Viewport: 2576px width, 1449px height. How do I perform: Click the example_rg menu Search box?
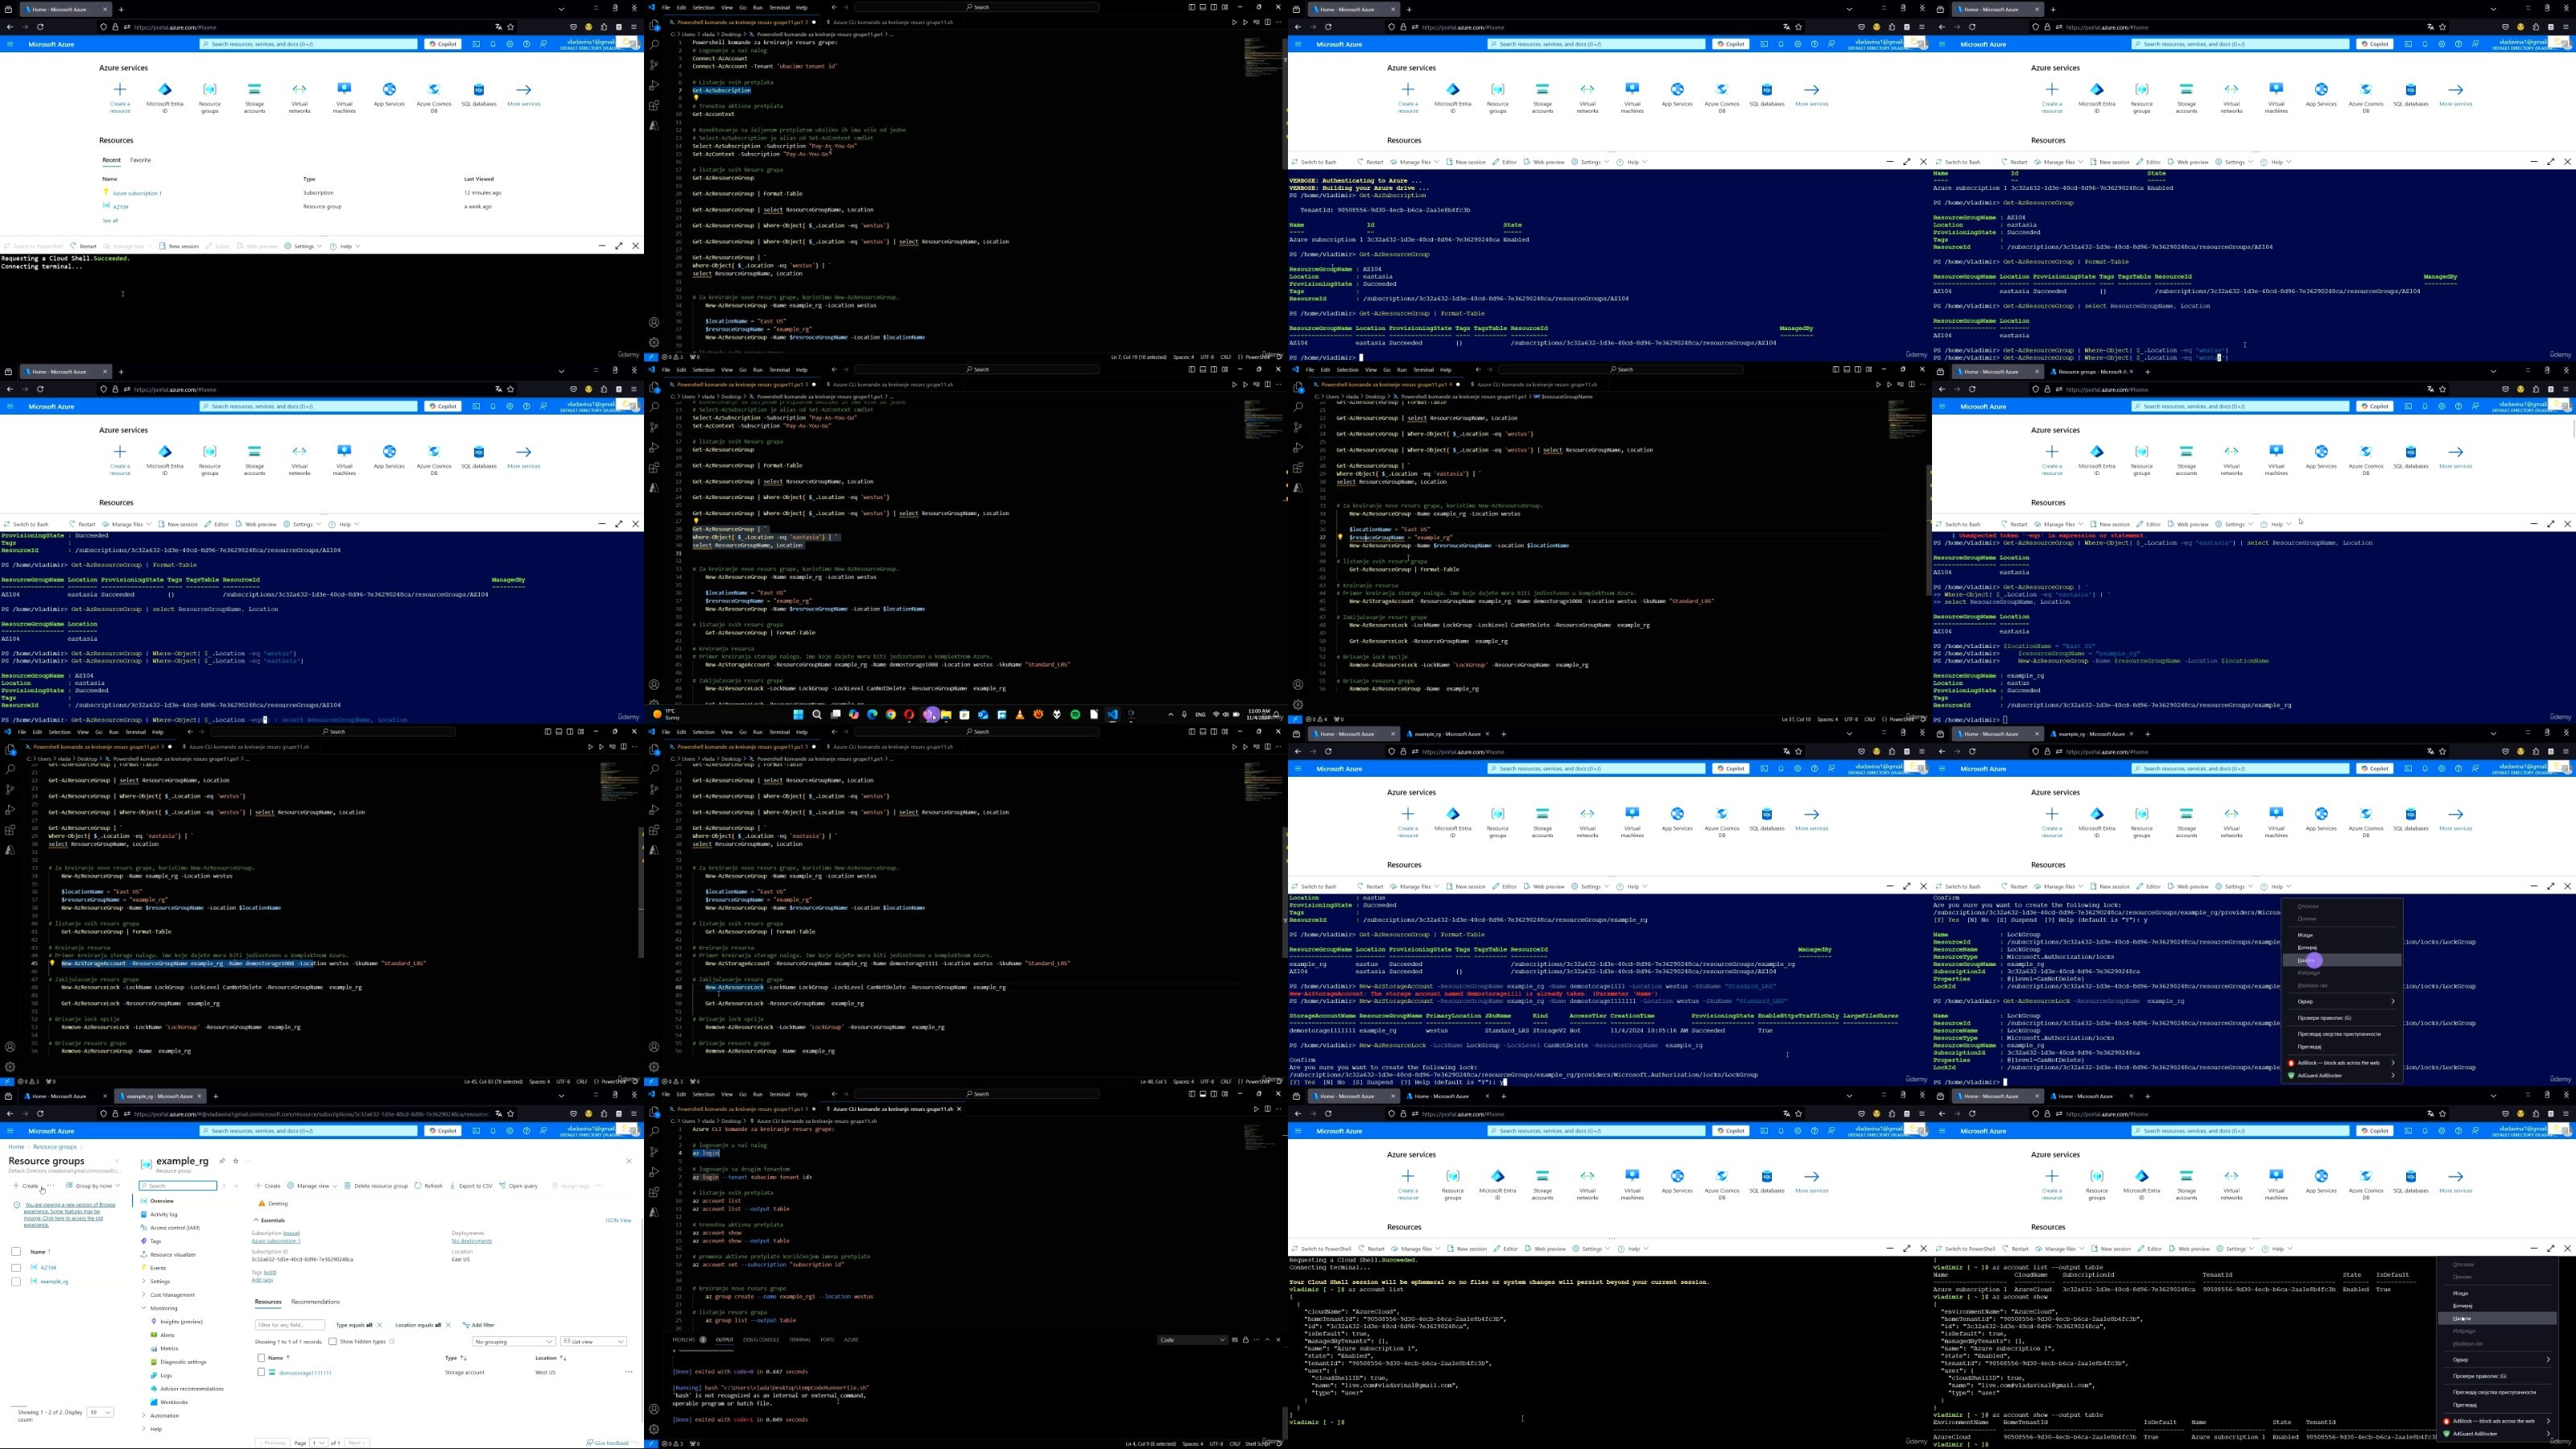coord(178,1186)
